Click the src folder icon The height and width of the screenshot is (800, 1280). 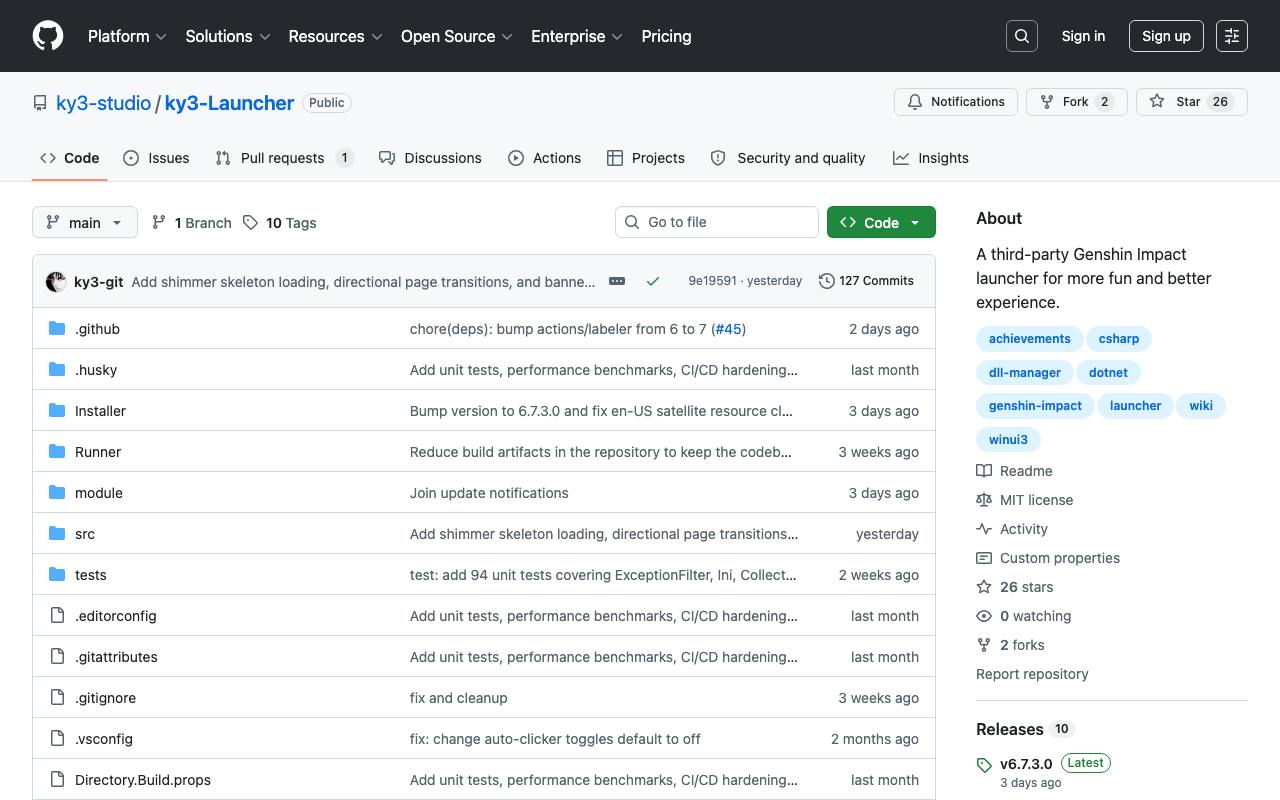[57, 534]
